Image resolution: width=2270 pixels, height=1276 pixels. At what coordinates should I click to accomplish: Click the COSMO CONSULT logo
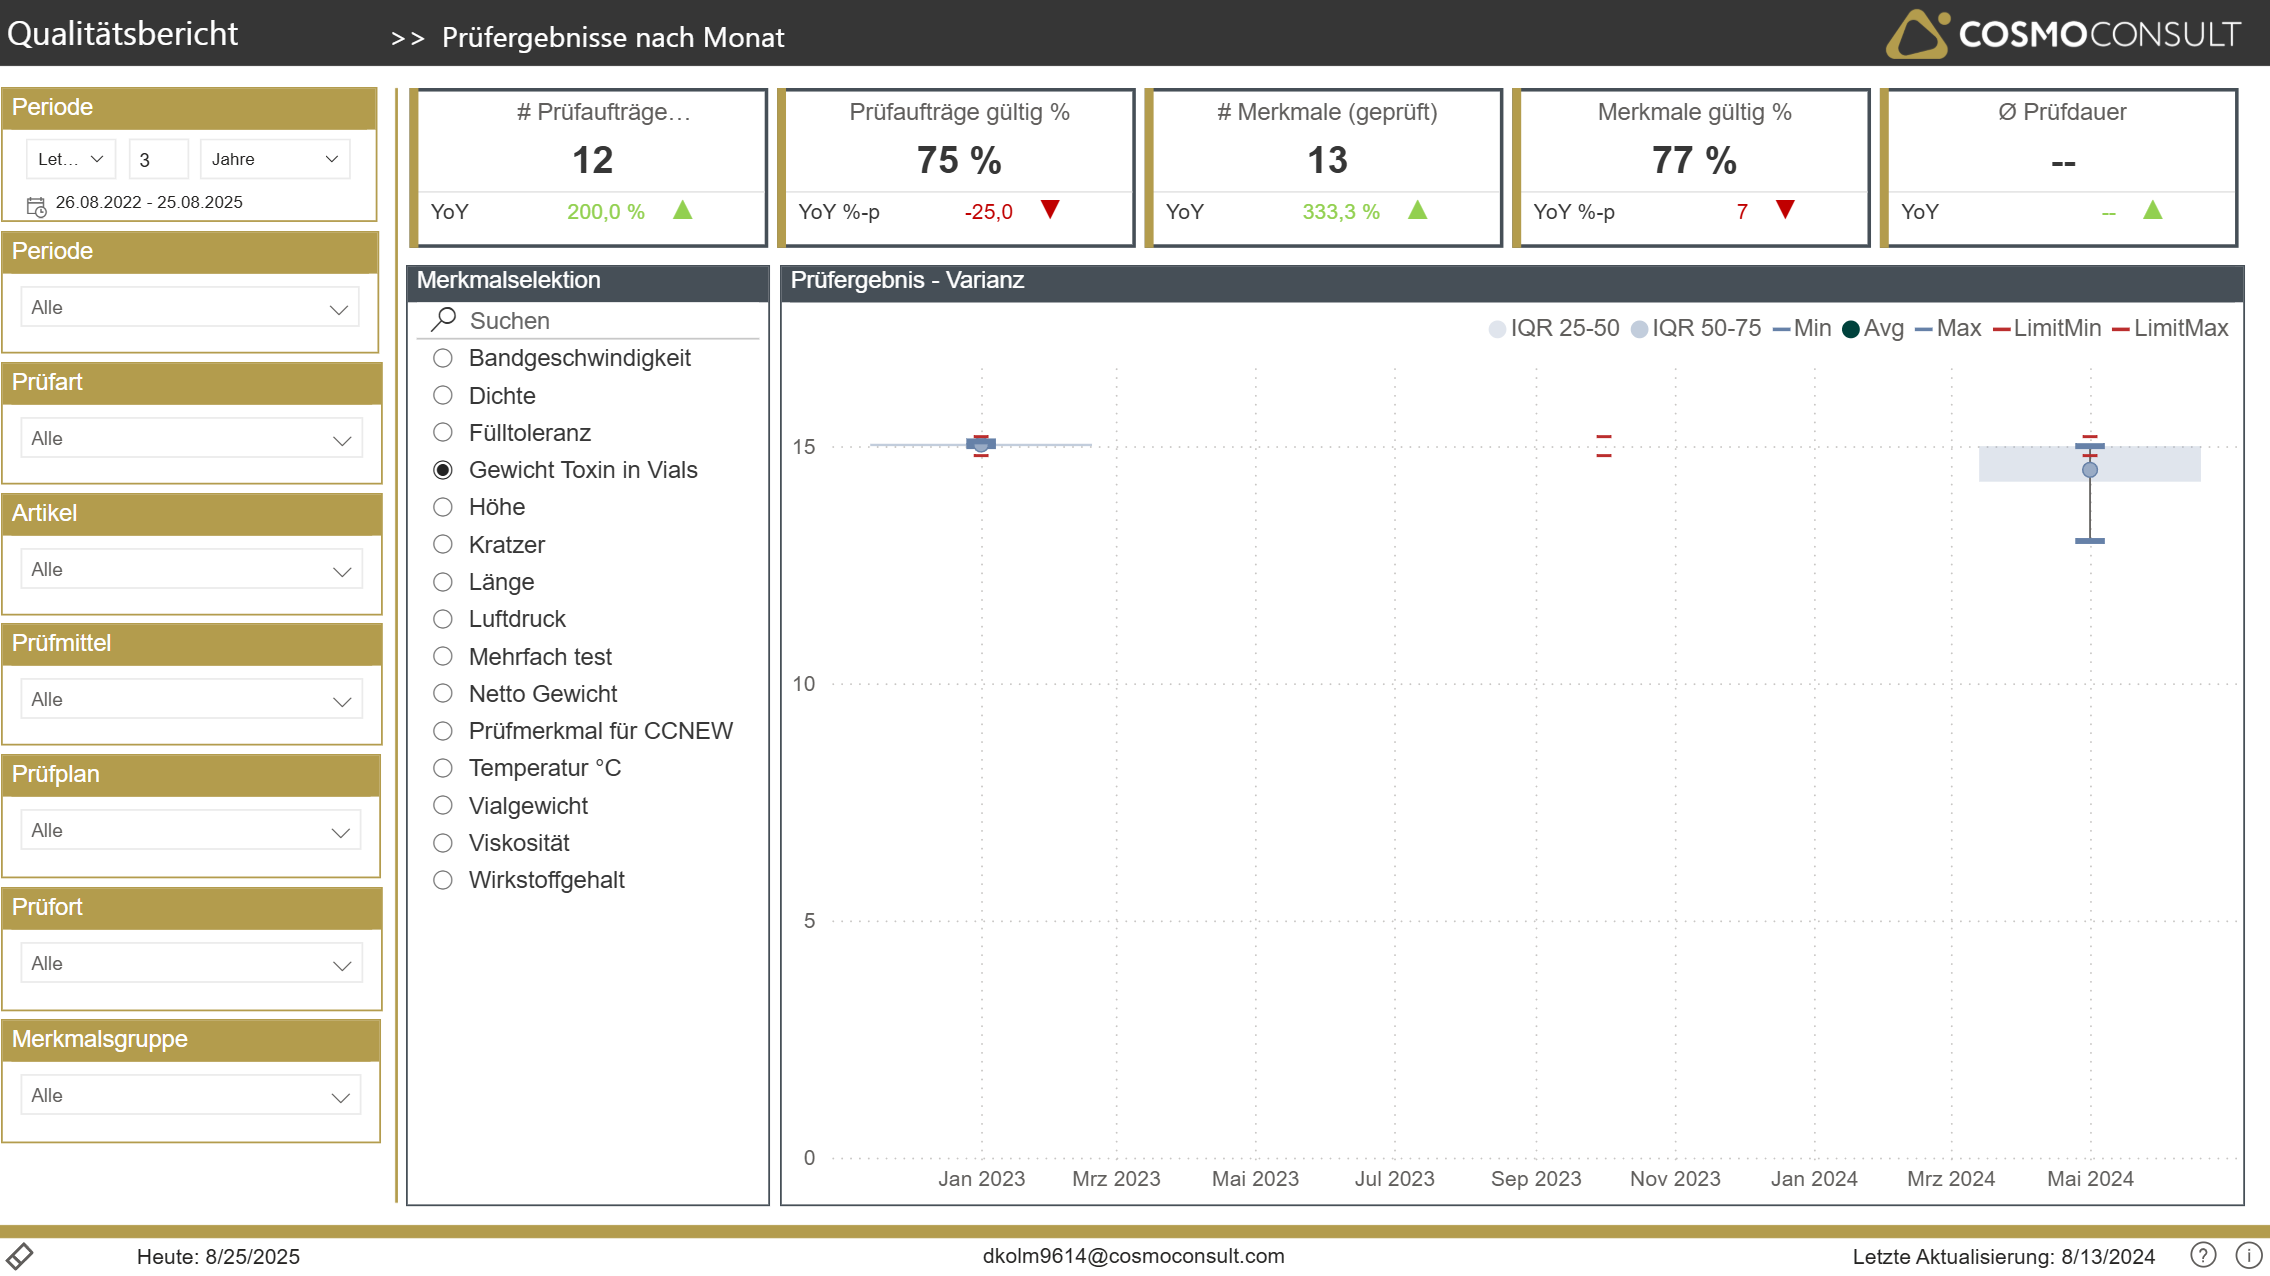2064,34
